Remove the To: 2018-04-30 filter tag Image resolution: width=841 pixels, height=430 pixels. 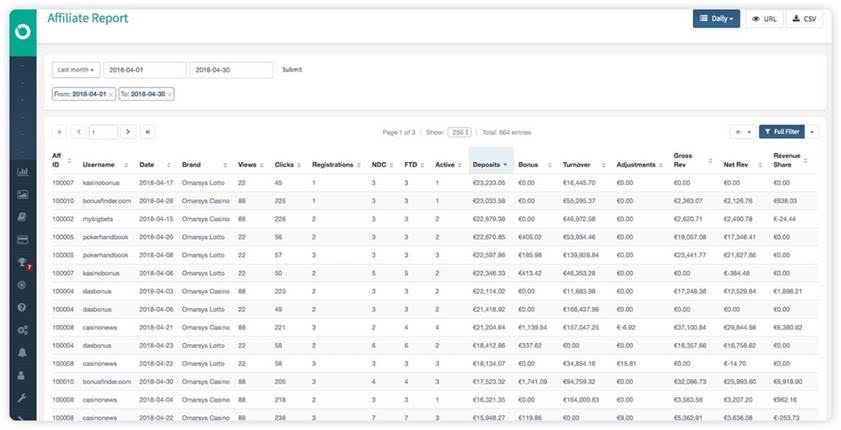click(169, 94)
